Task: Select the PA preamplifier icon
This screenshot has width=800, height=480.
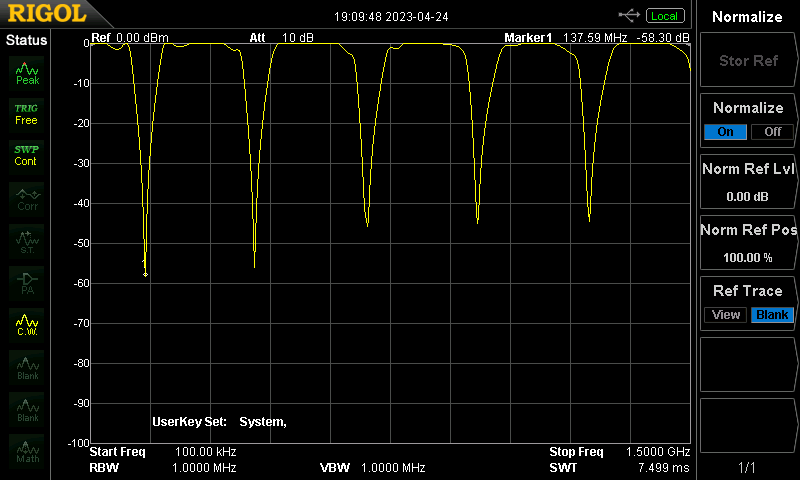Action: pyautogui.click(x=27, y=282)
